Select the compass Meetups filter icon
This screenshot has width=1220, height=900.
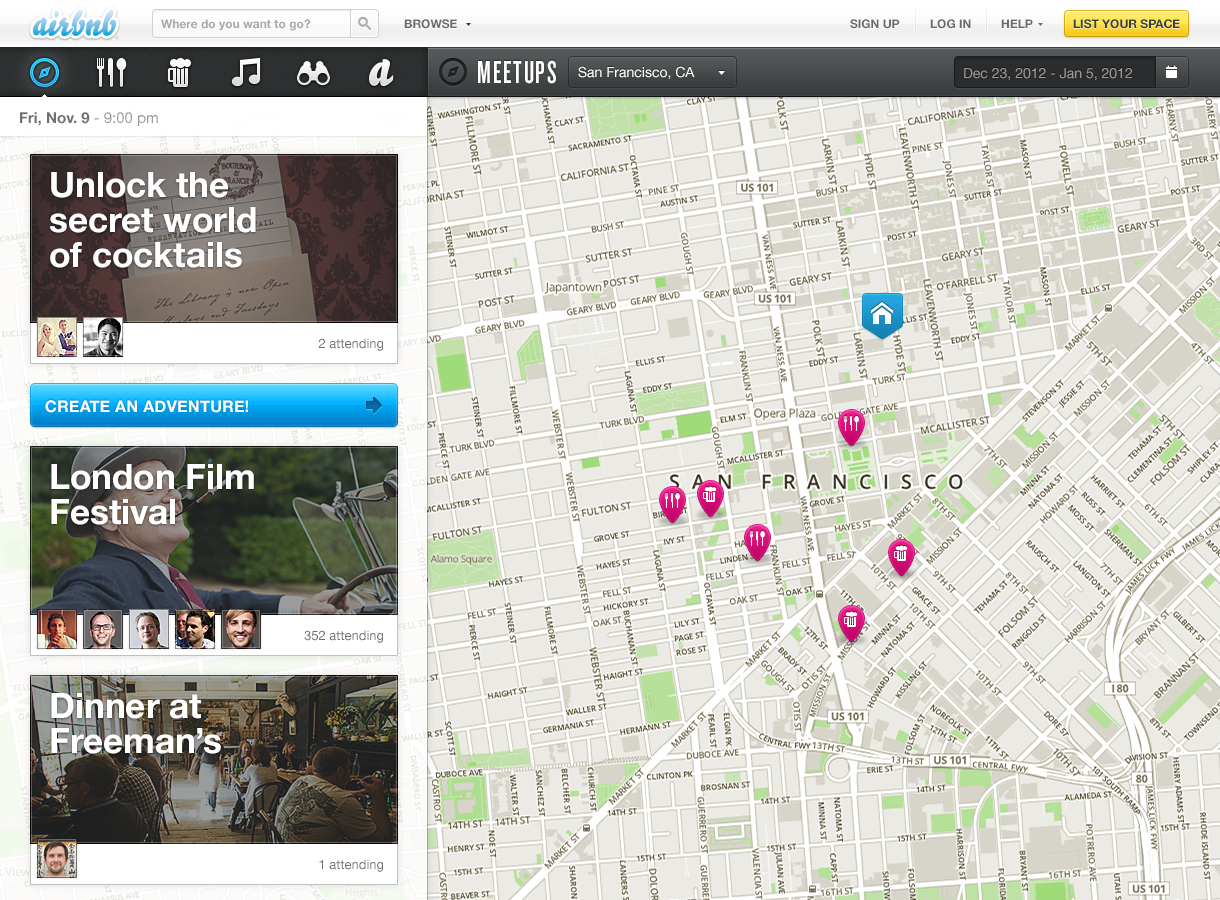click(44, 71)
